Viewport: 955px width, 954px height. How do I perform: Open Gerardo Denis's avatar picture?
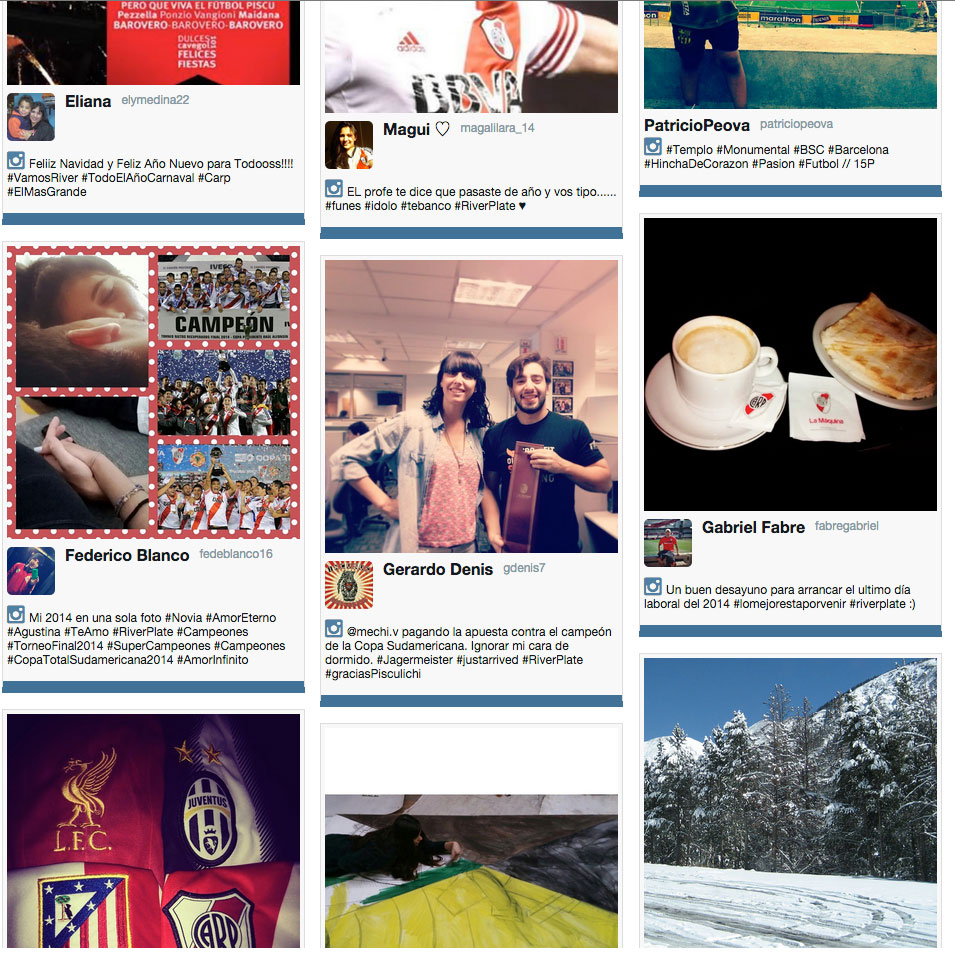coord(349,585)
